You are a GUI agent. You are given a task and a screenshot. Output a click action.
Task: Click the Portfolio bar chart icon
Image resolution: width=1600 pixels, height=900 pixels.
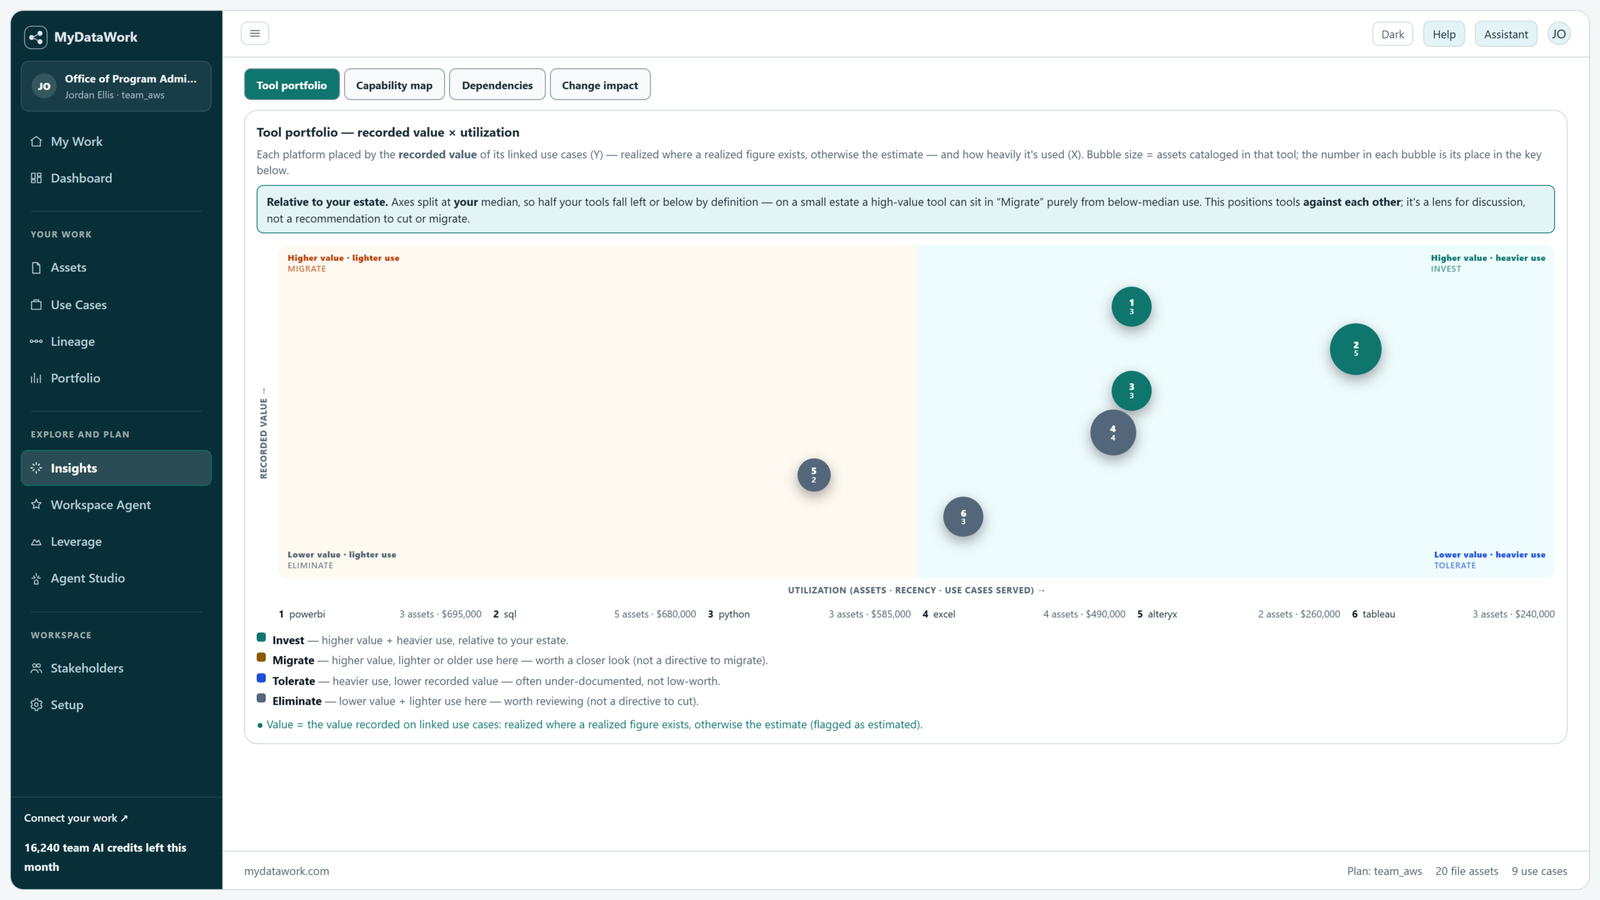point(36,378)
